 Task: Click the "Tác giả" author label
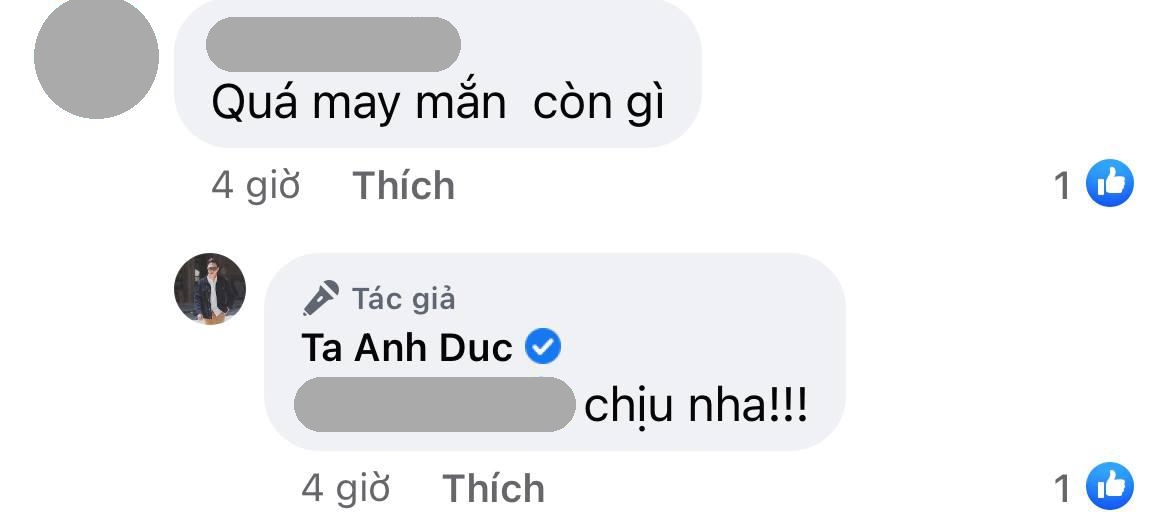pyautogui.click(x=404, y=299)
